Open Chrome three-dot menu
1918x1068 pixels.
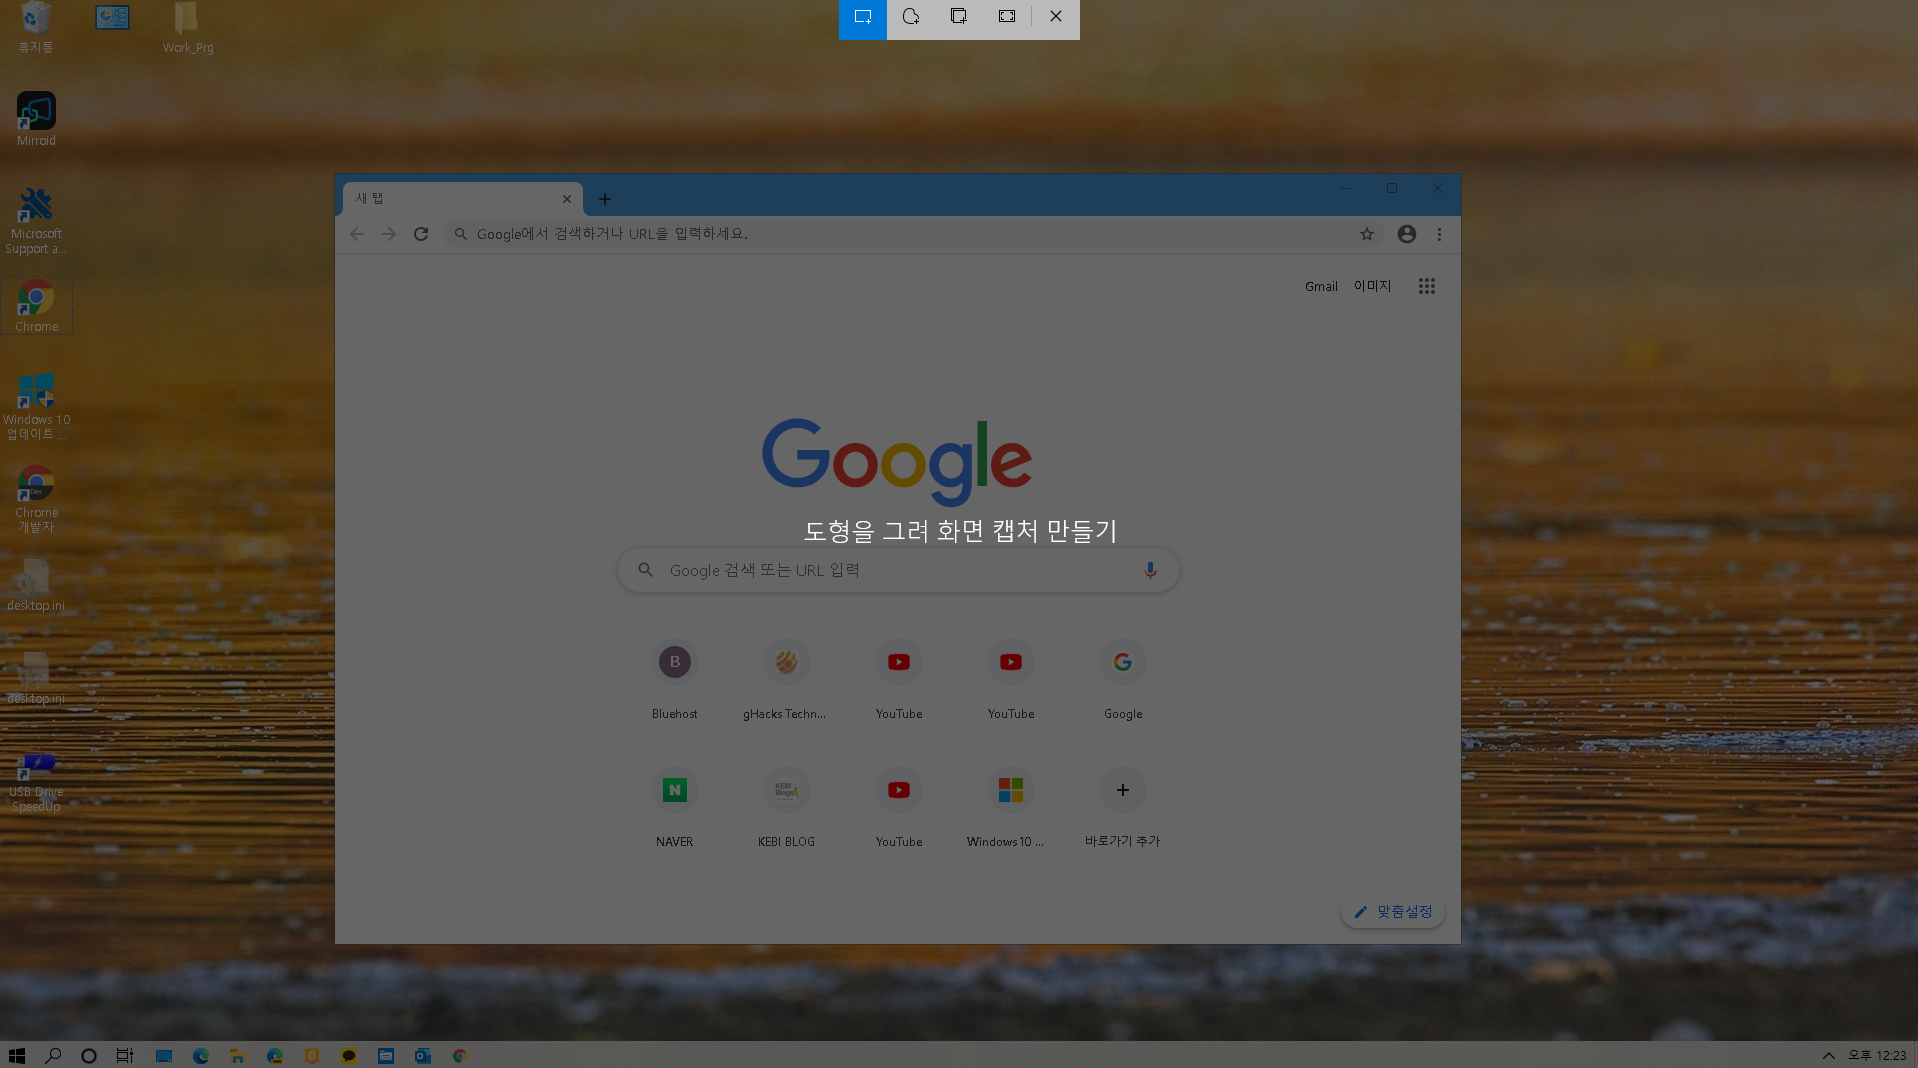pyautogui.click(x=1440, y=234)
